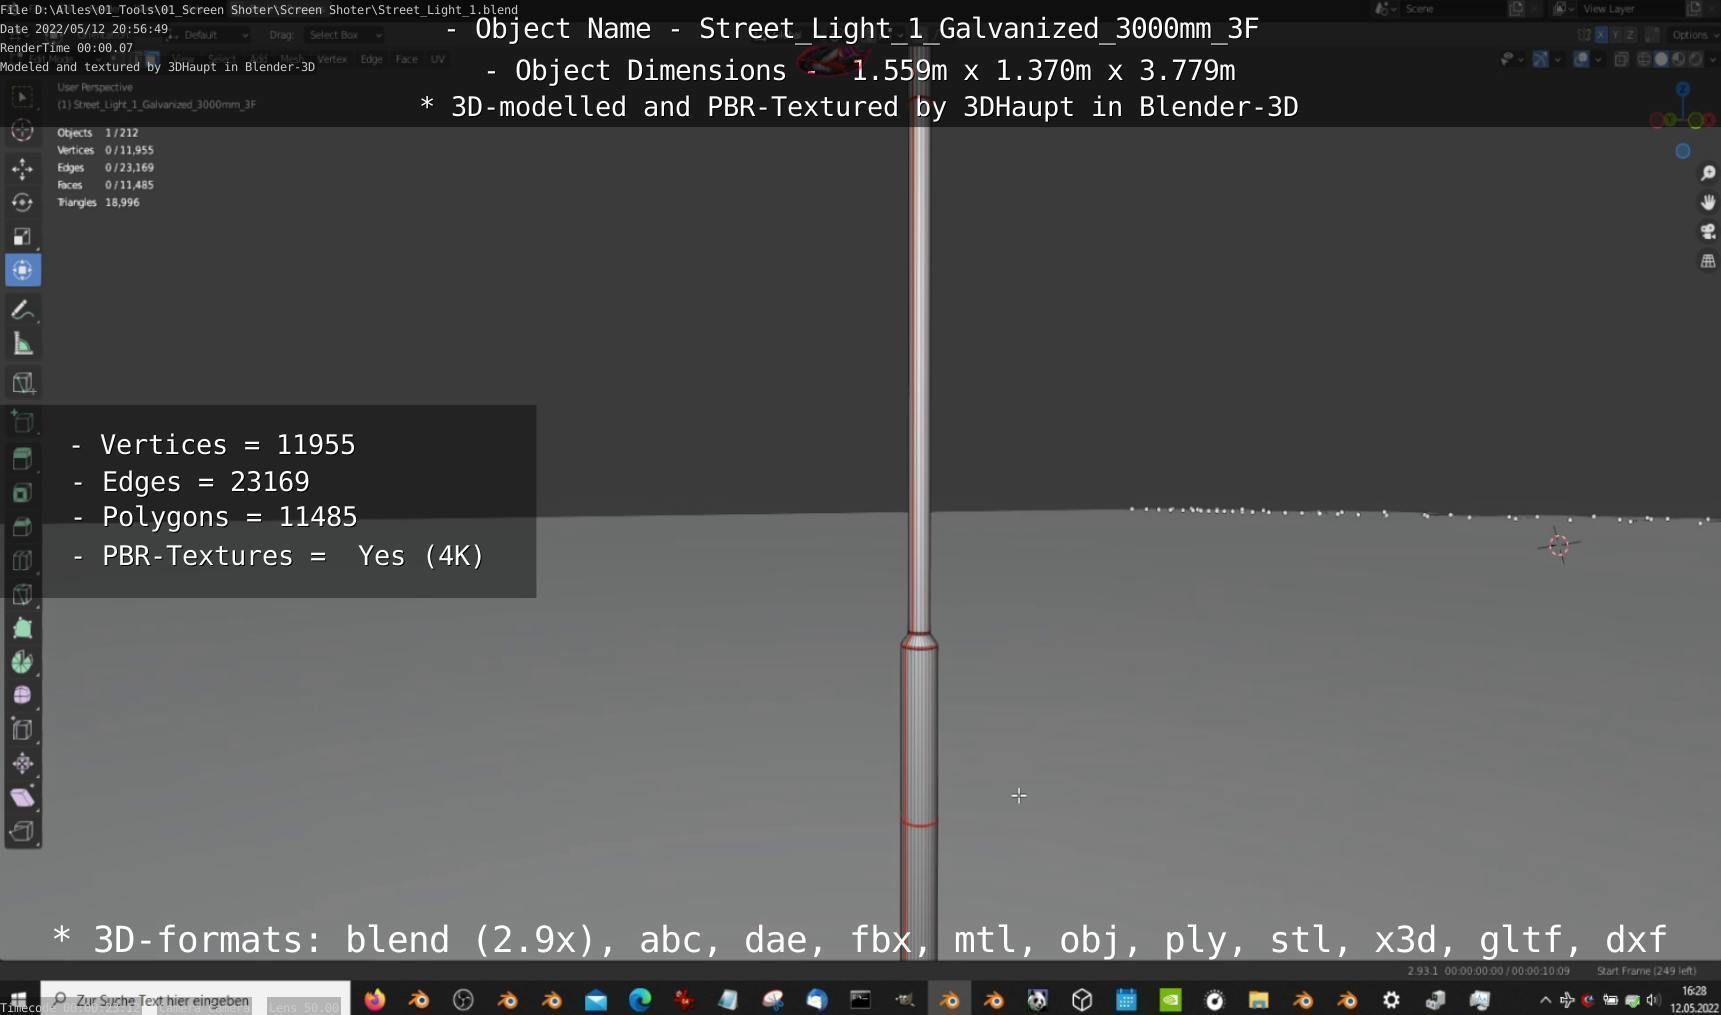Open Firefox from the taskbar

375,999
